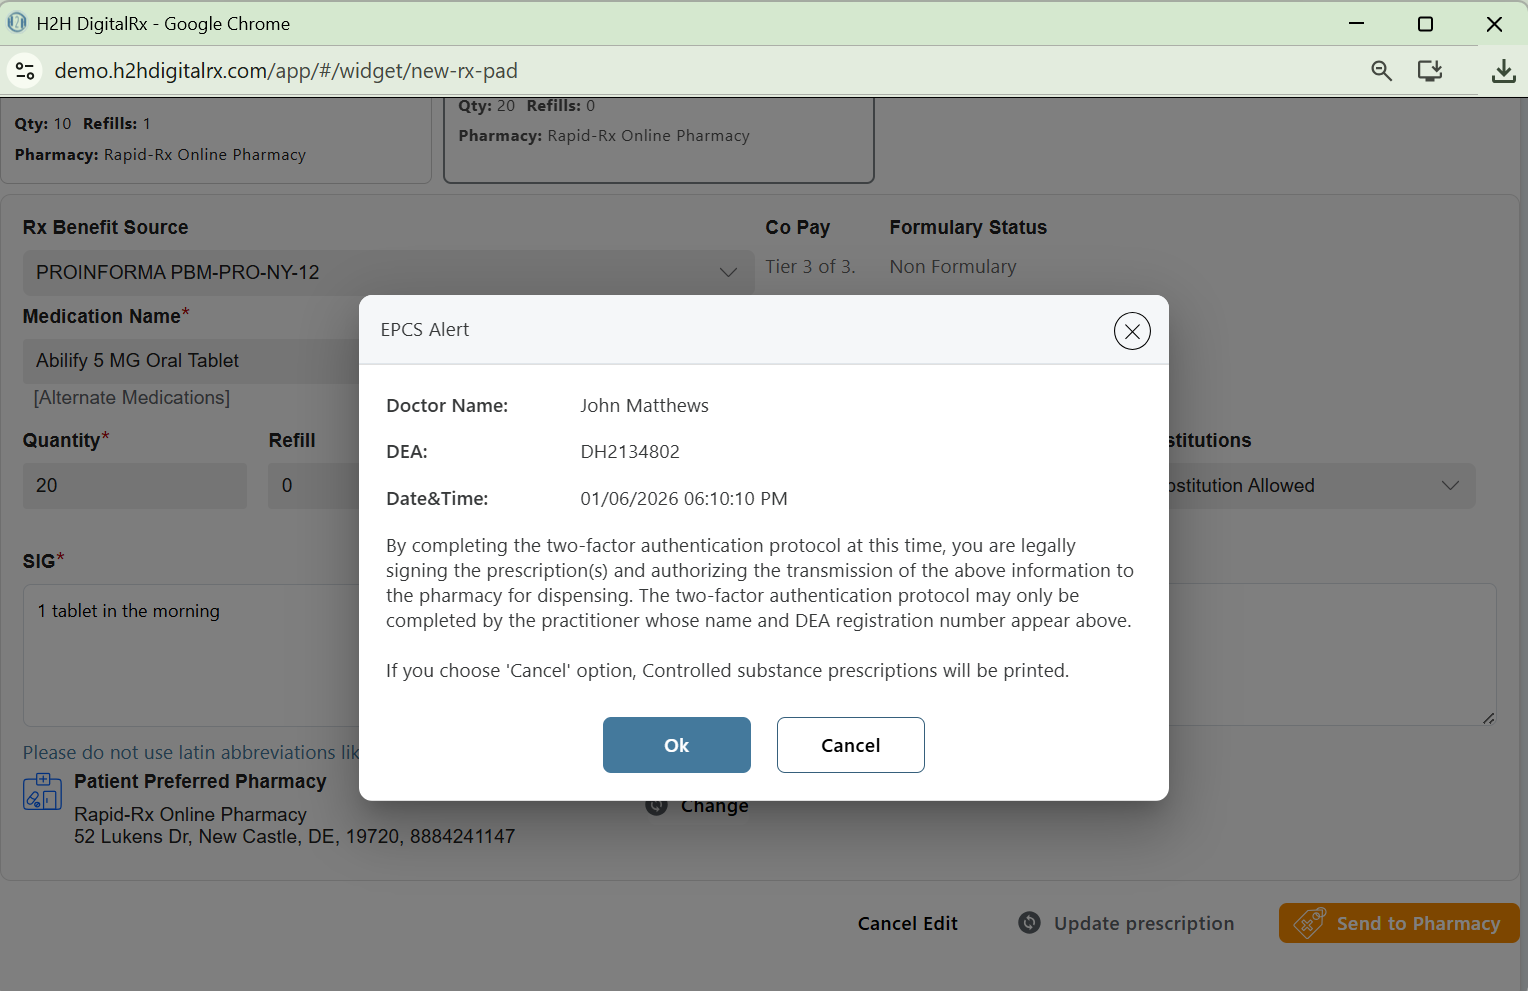The image size is (1528, 991).
Task: Click the Quantity input field
Action: coord(134,486)
